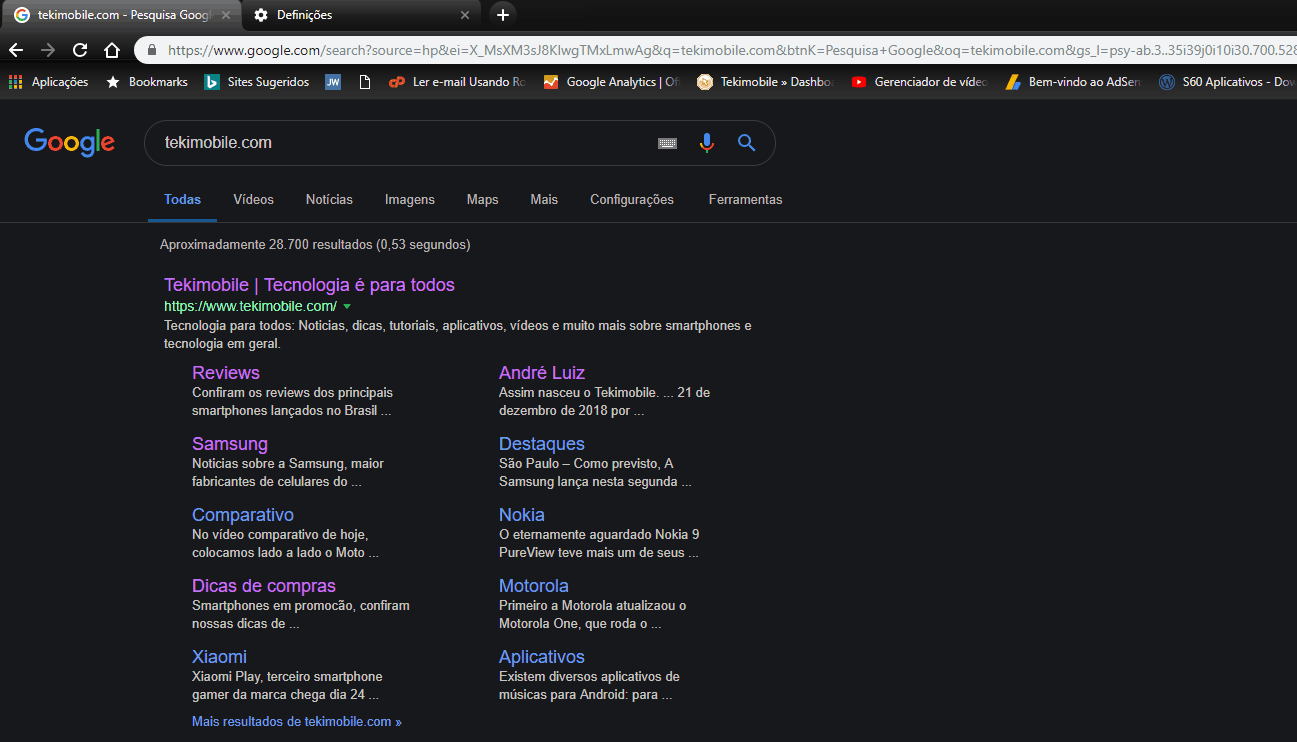This screenshot has height=742, width=1297.
Task: Open the Aplicativos sitelink
Action: [x=542, y=657]
